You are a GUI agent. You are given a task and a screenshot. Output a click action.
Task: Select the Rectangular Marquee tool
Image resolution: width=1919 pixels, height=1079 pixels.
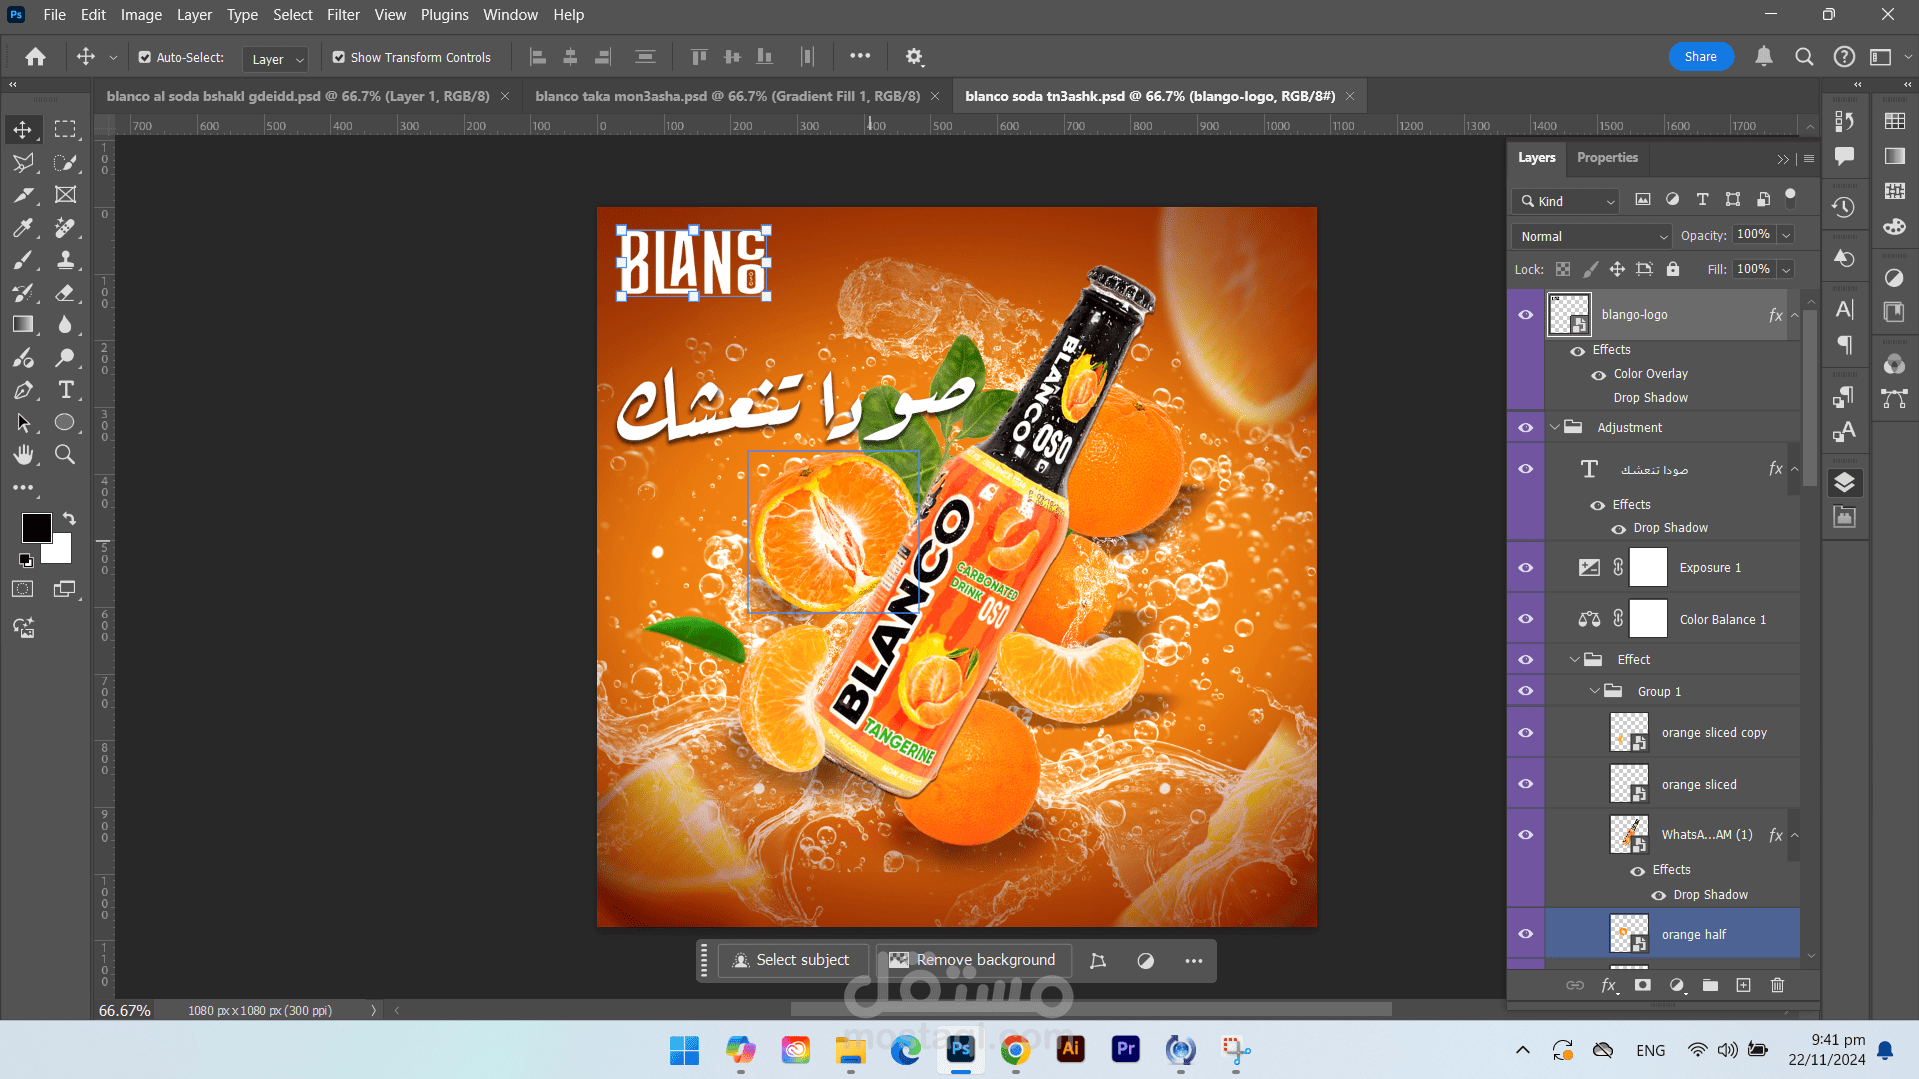65,129
